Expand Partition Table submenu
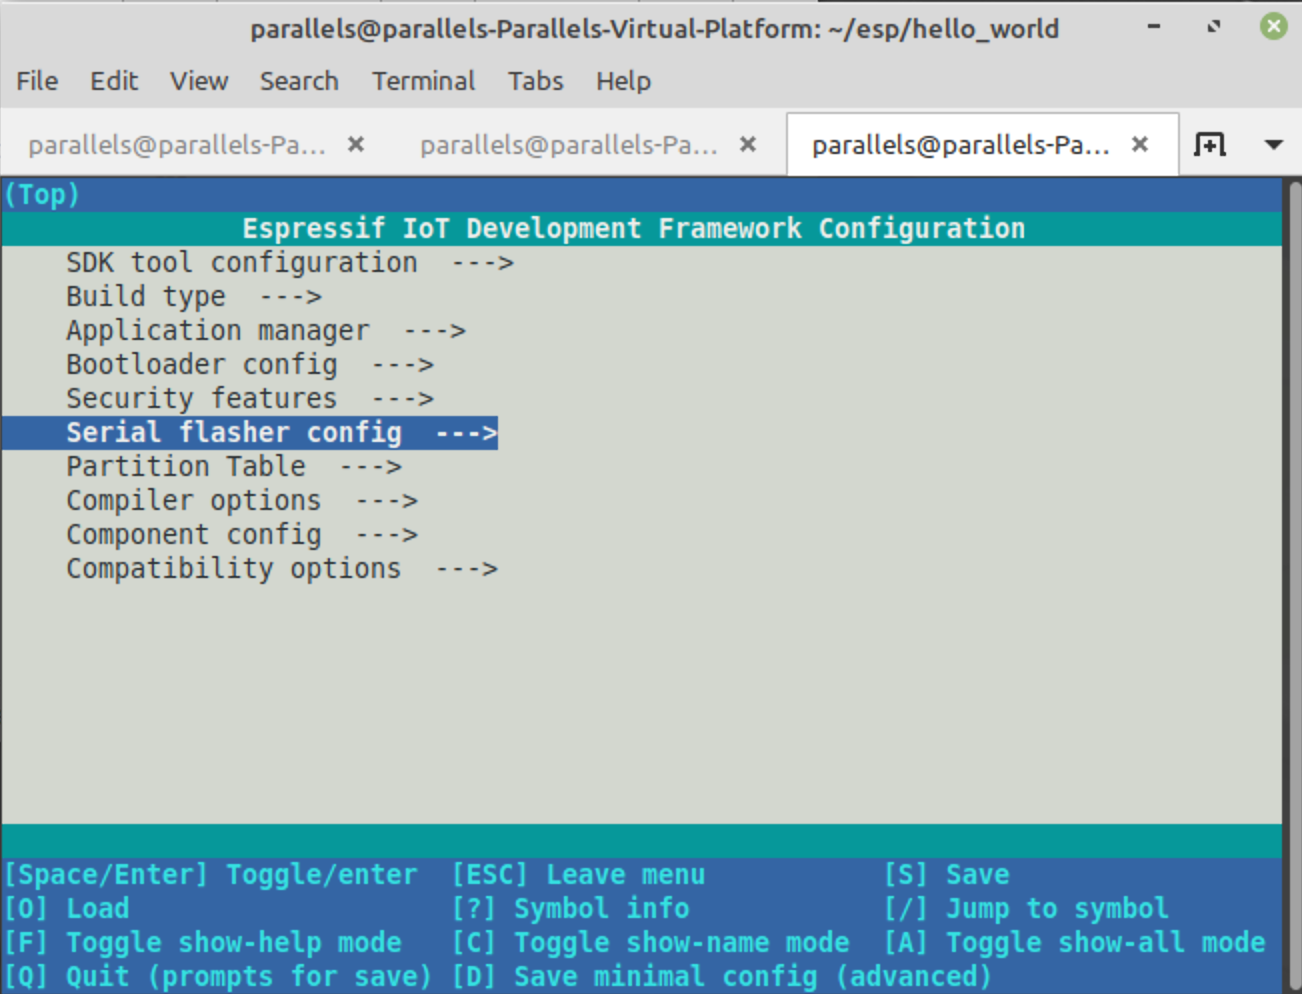Viewport: 1302px width, 994px height. pyautogui.click(x=234, y=467)
